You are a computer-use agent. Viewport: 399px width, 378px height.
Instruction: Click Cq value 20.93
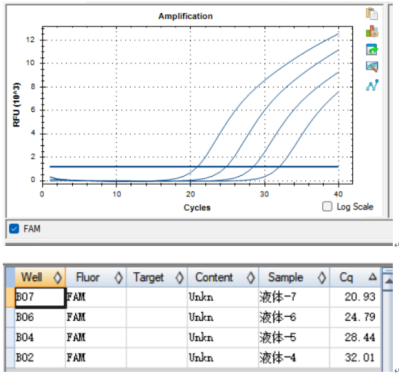(x=360, y=297)
